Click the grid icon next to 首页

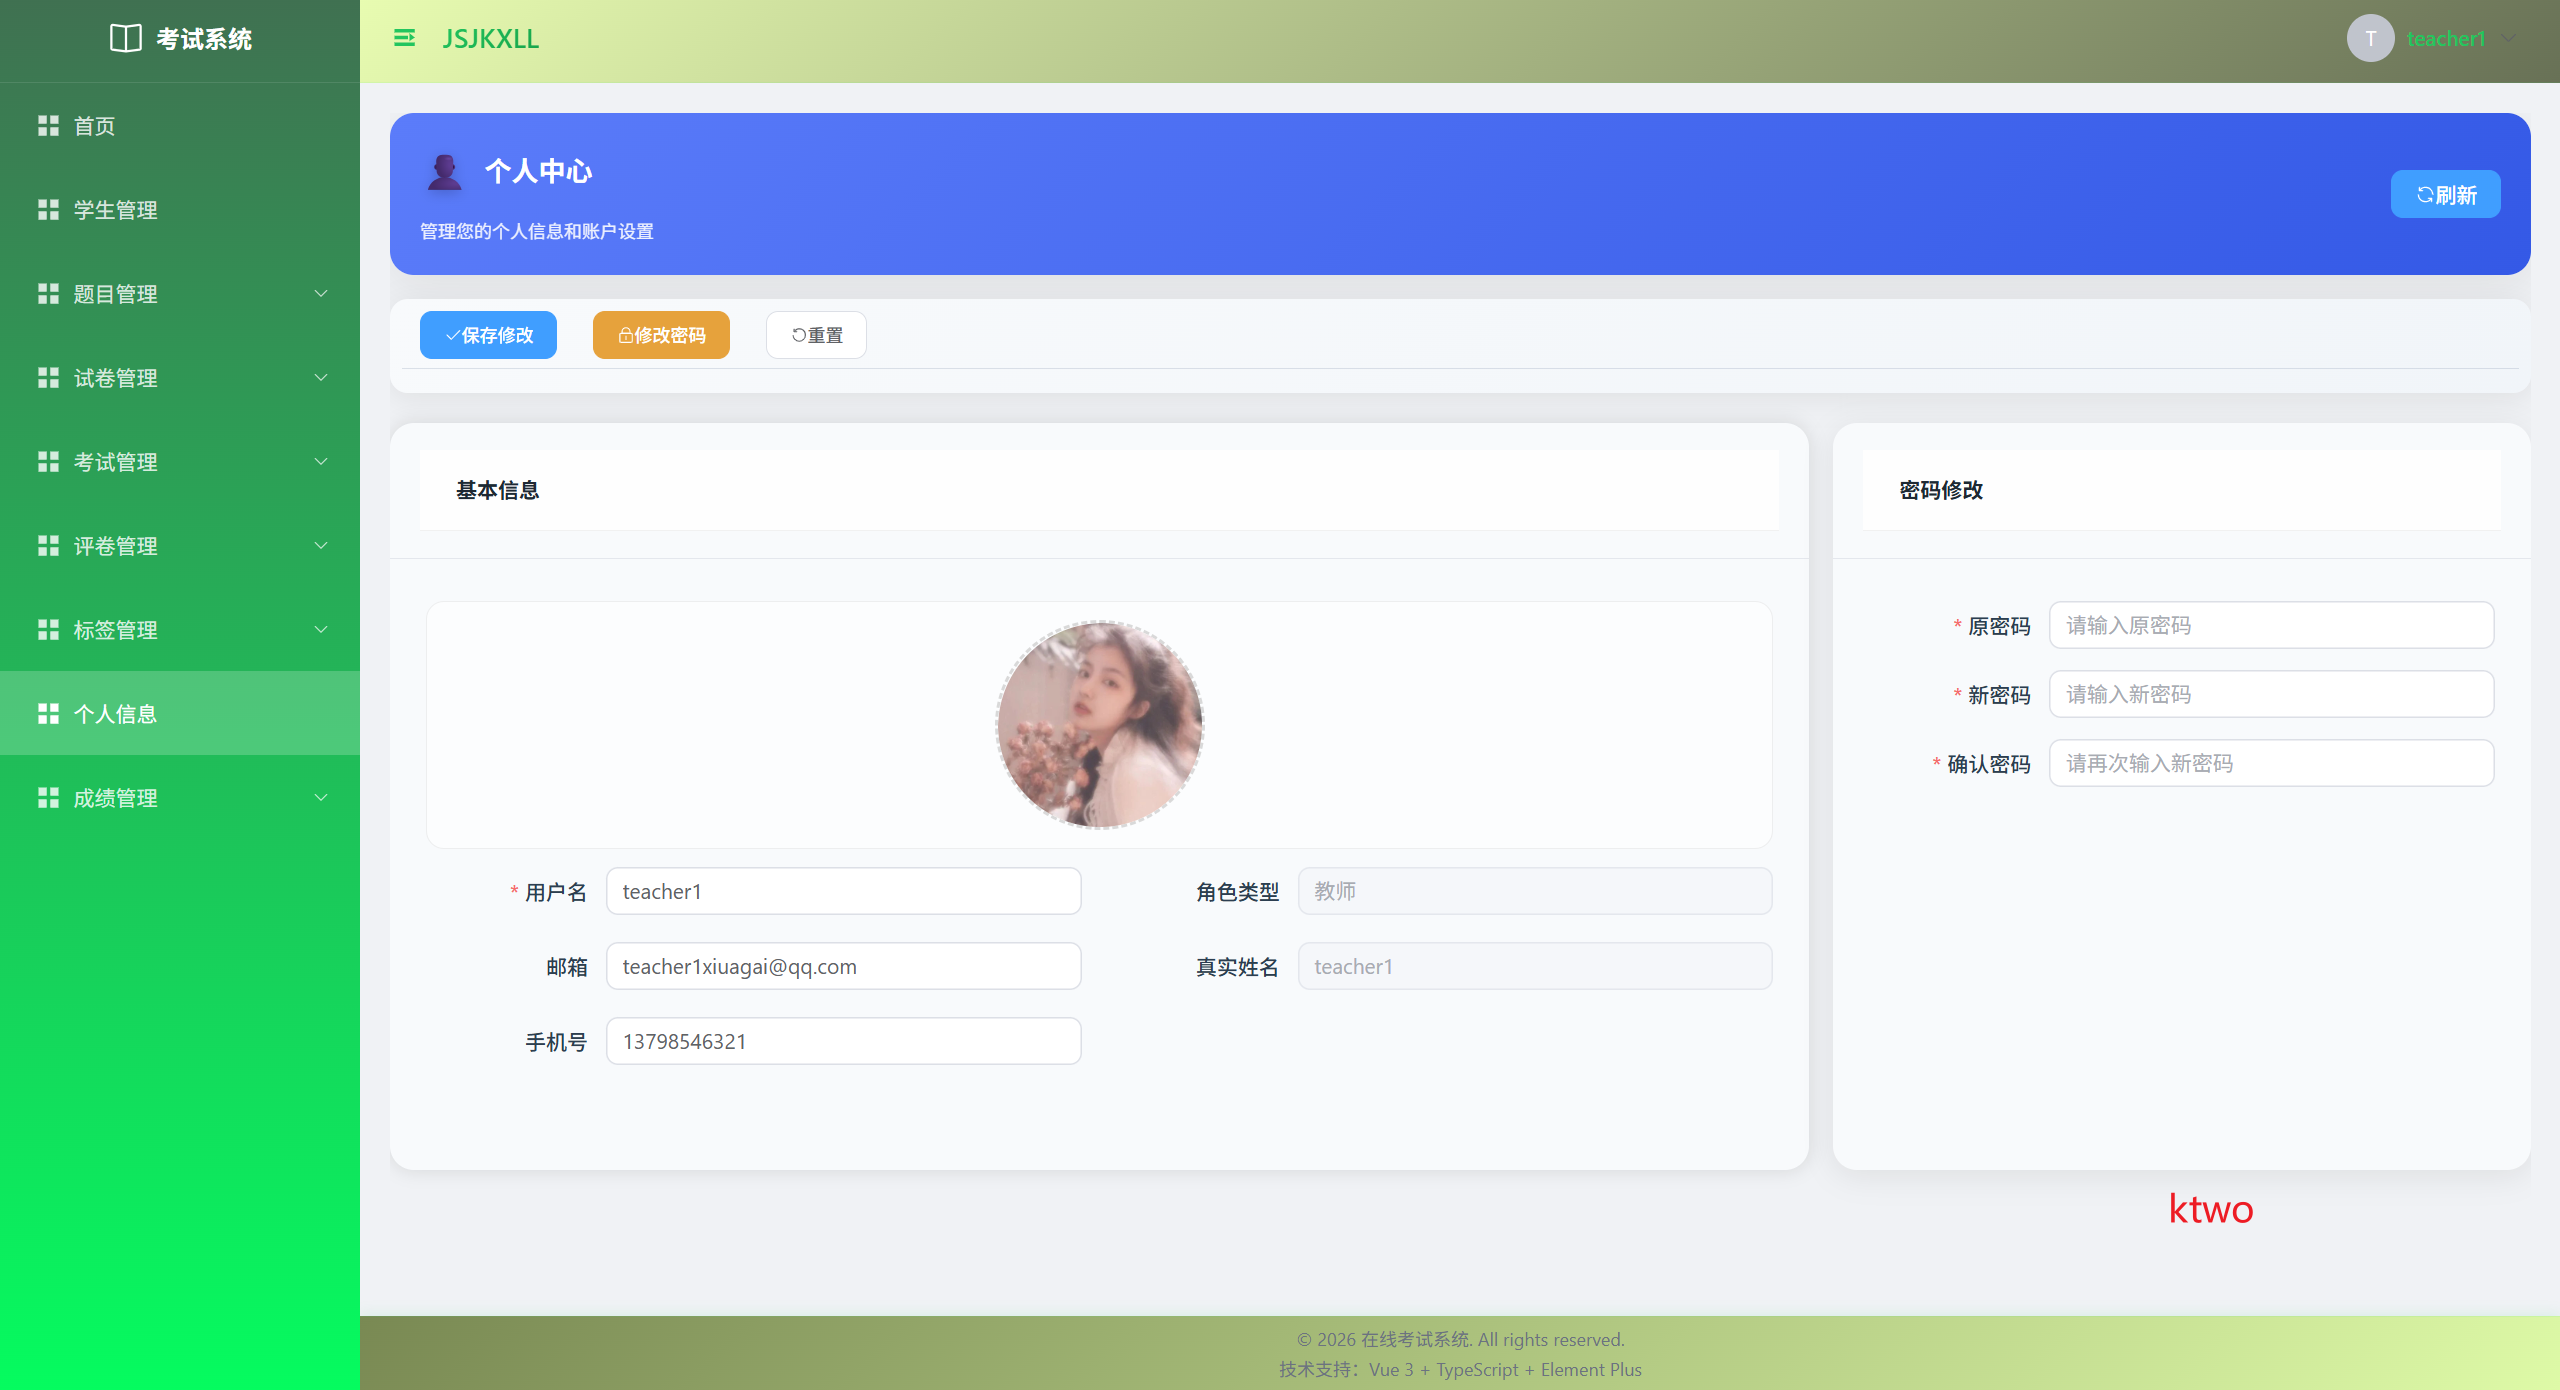[x=48, y=125]
